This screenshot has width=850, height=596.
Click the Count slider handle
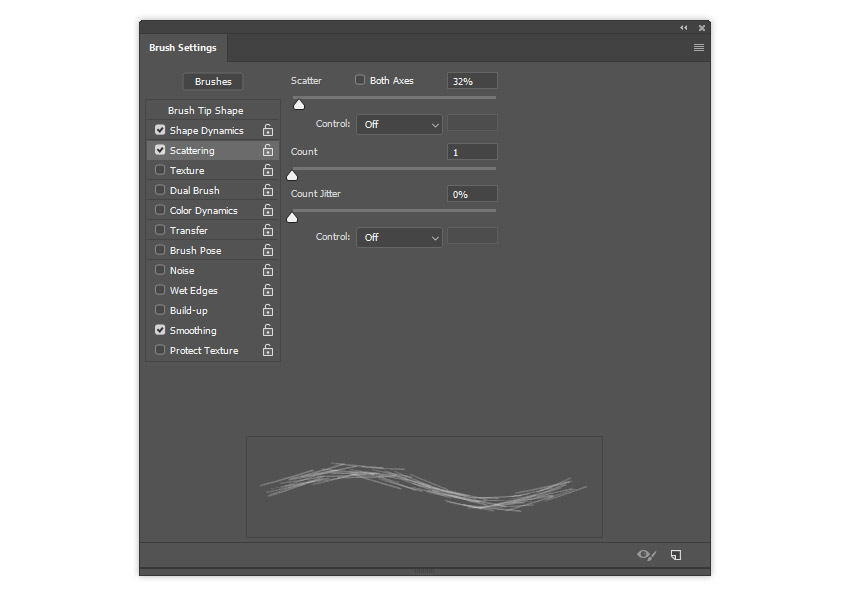(x=292, y=175)
